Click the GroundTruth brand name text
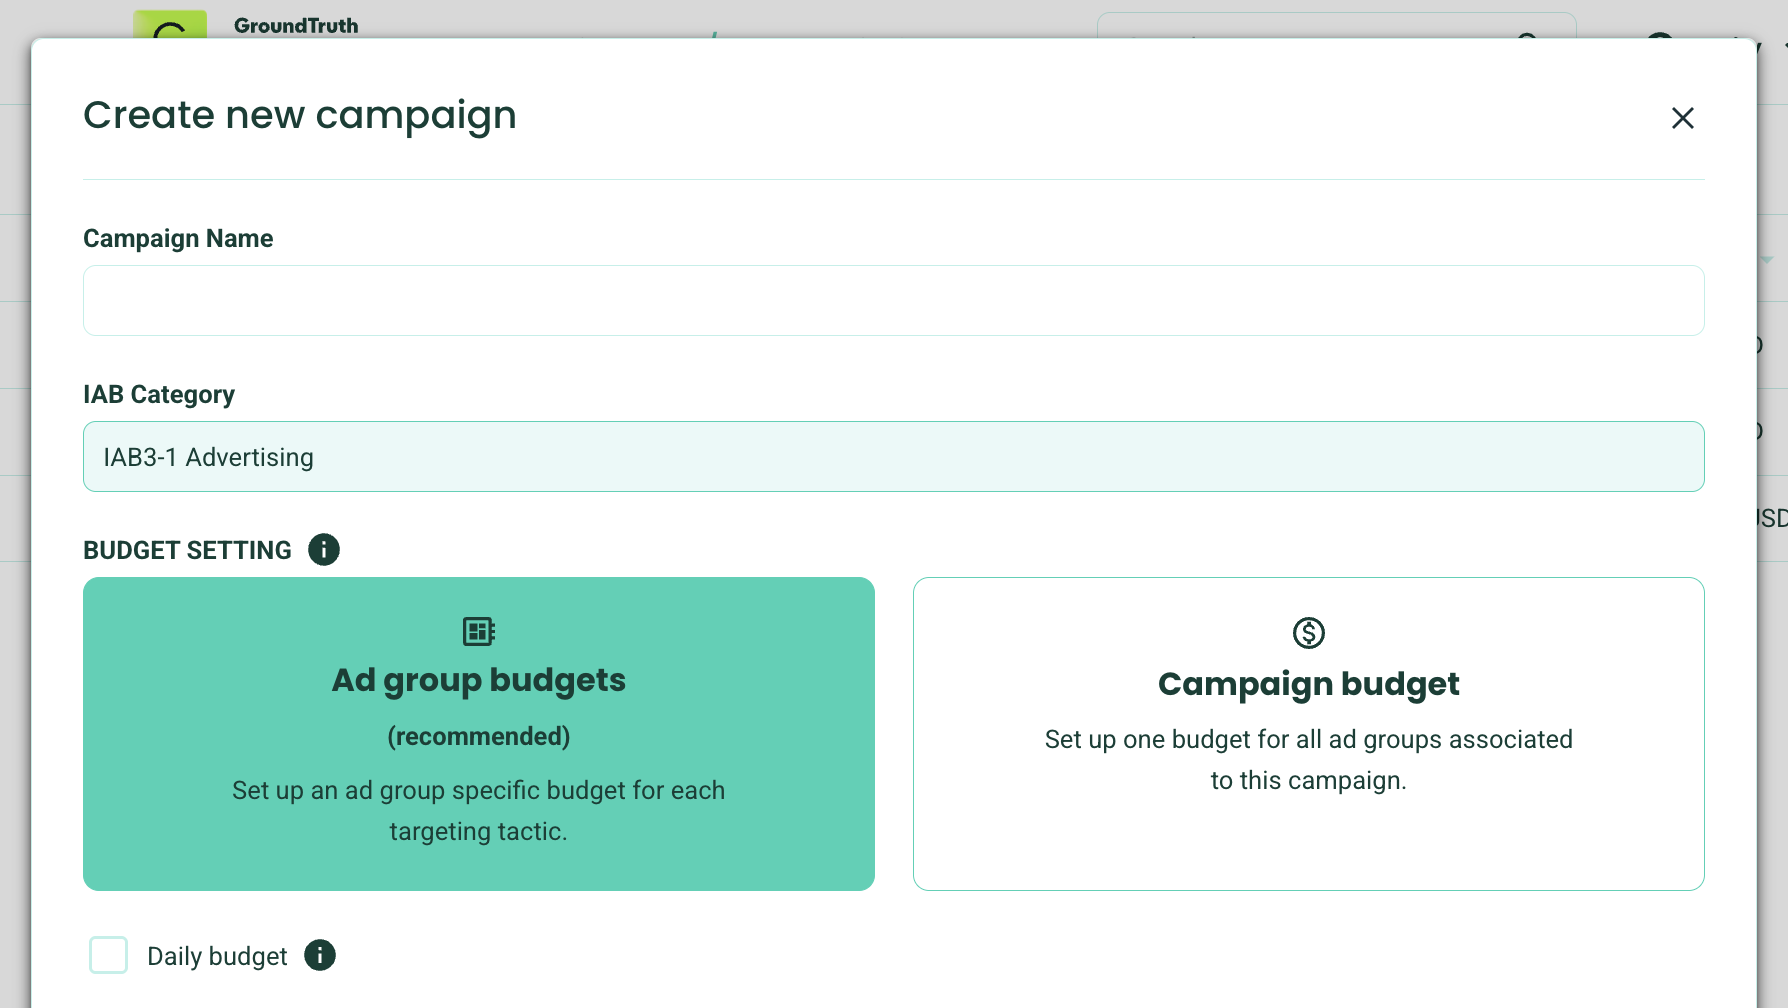 (296, 25)
